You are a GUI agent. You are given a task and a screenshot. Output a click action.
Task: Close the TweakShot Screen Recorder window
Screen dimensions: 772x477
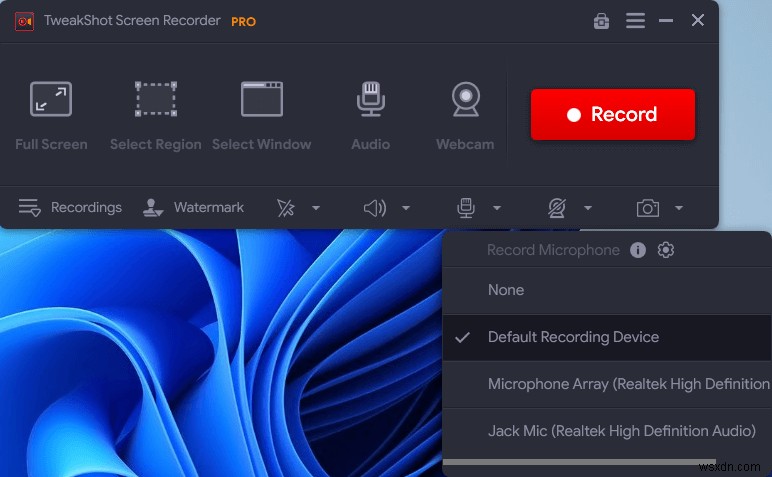697,20
